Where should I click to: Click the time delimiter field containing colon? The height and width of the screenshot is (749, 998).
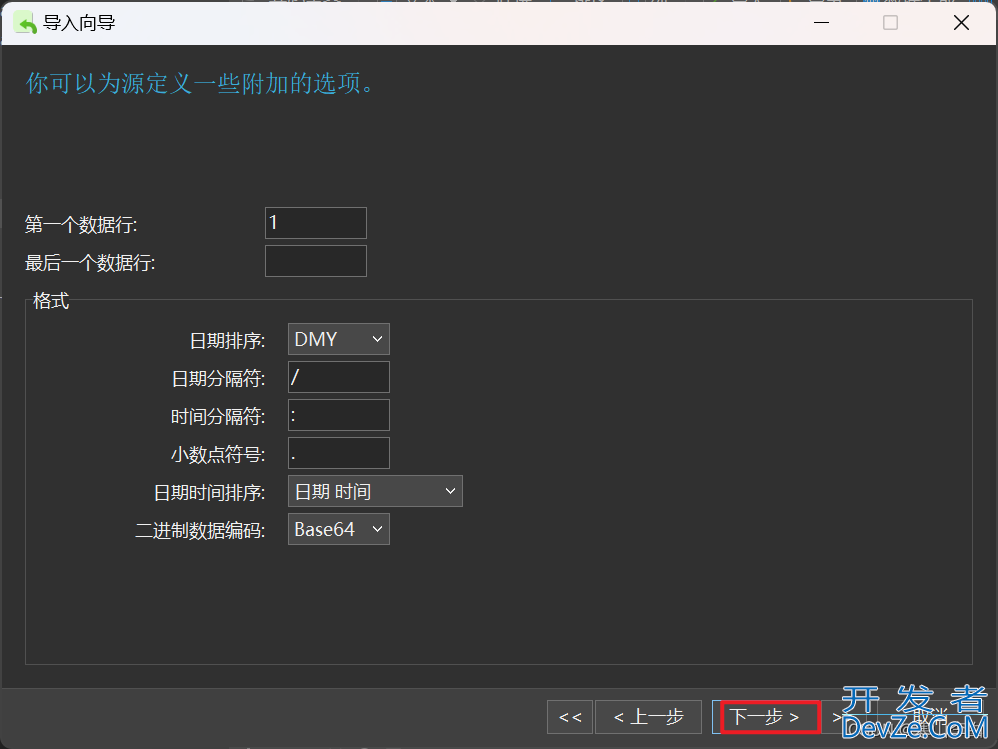pos(339,416)
